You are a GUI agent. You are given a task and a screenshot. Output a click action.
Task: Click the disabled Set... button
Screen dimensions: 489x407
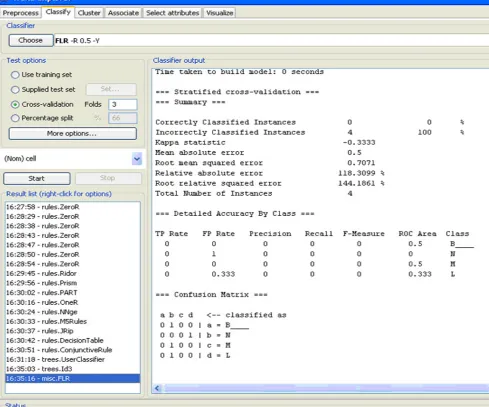[111, 89]
